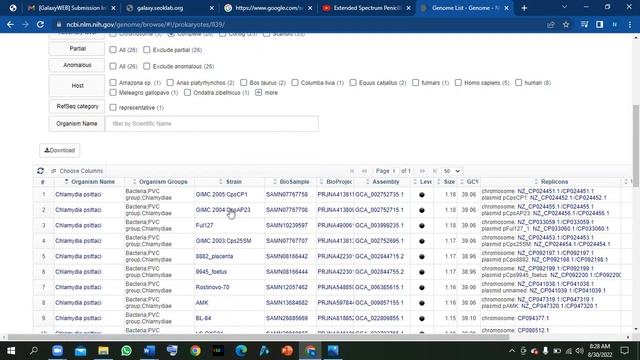Click the NCBI address bar URL

pos(146,24)
